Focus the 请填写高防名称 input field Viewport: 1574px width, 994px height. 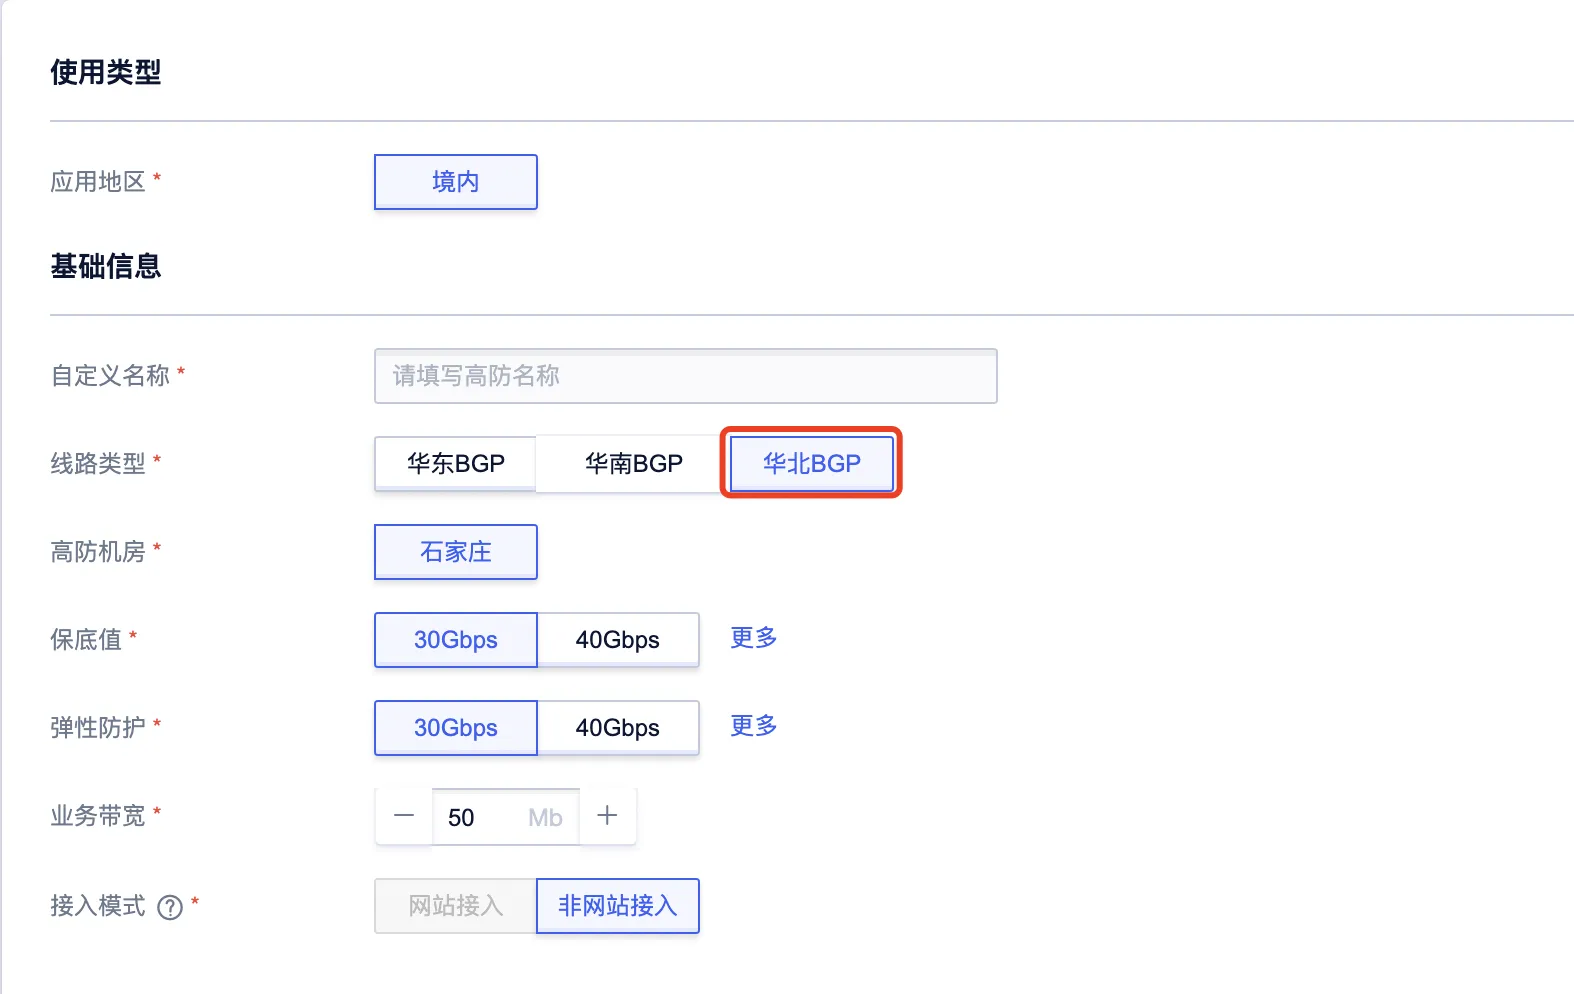[686, 376]
